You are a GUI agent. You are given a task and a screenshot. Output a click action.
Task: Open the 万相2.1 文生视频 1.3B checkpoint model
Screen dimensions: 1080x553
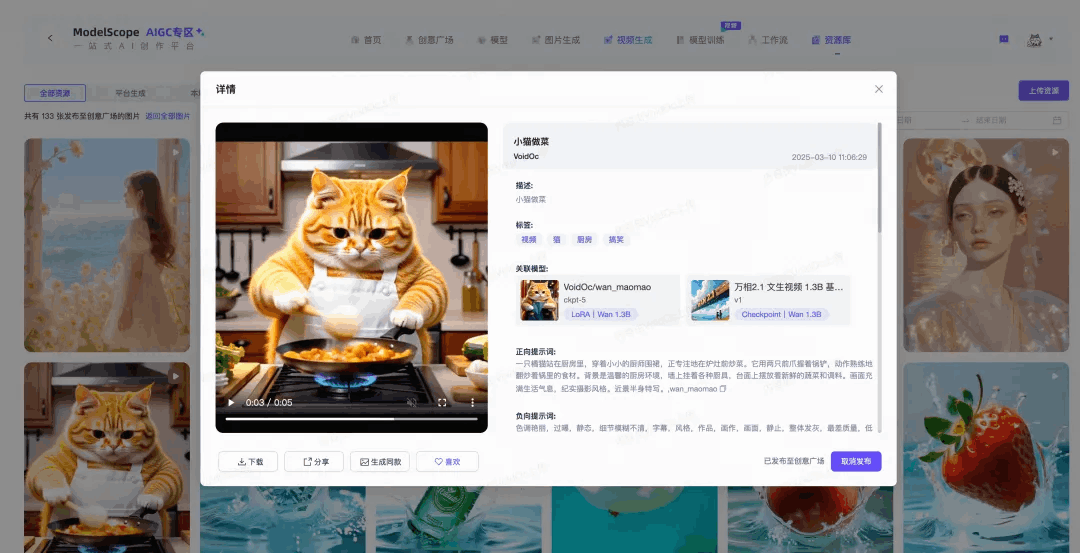[x=769, y=300]
